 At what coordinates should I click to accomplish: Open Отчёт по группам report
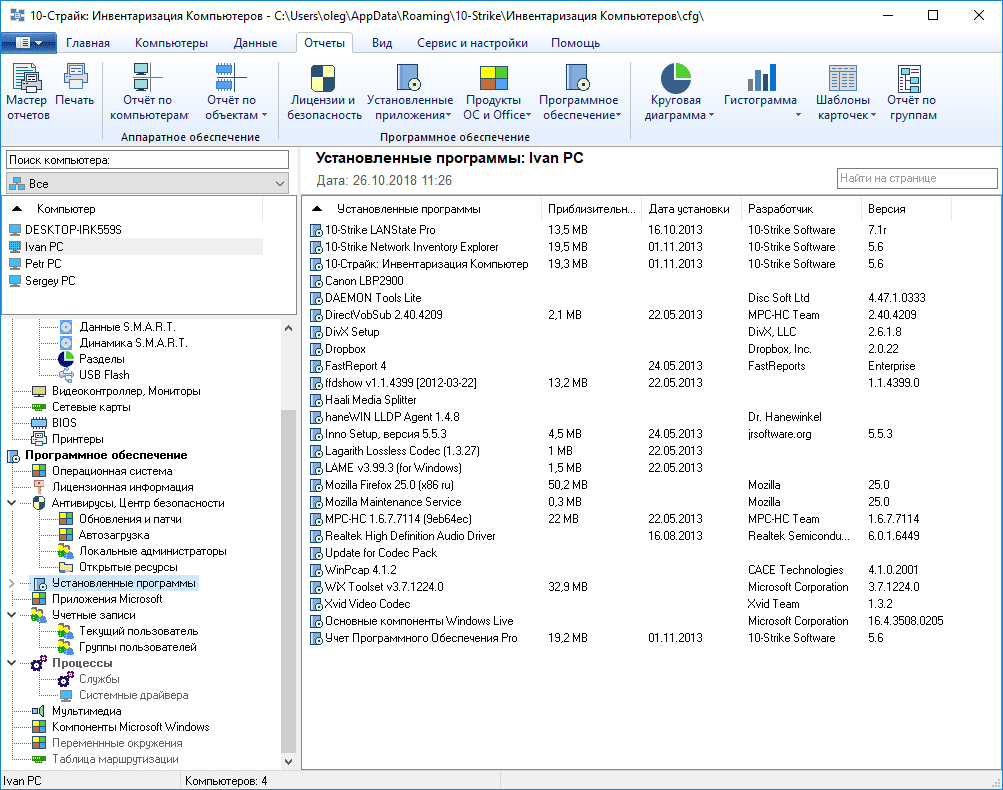(912, 93)
